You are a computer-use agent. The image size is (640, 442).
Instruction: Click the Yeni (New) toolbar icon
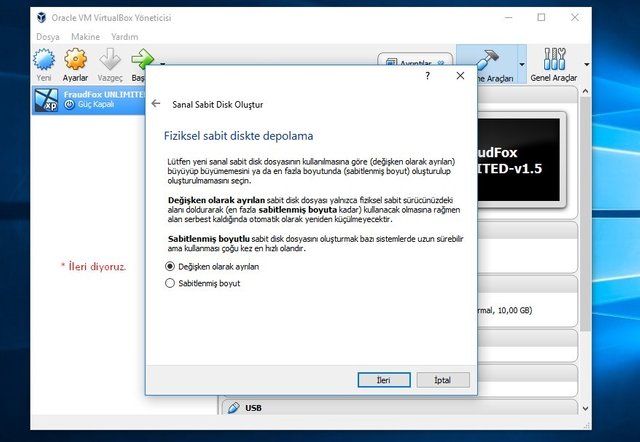(x=44, y=60)
